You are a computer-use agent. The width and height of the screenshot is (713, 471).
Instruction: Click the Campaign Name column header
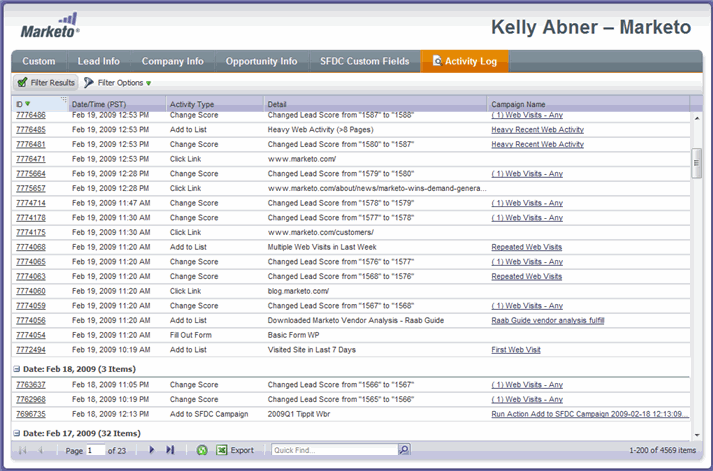pyautogui.click(x=588, y=104)
